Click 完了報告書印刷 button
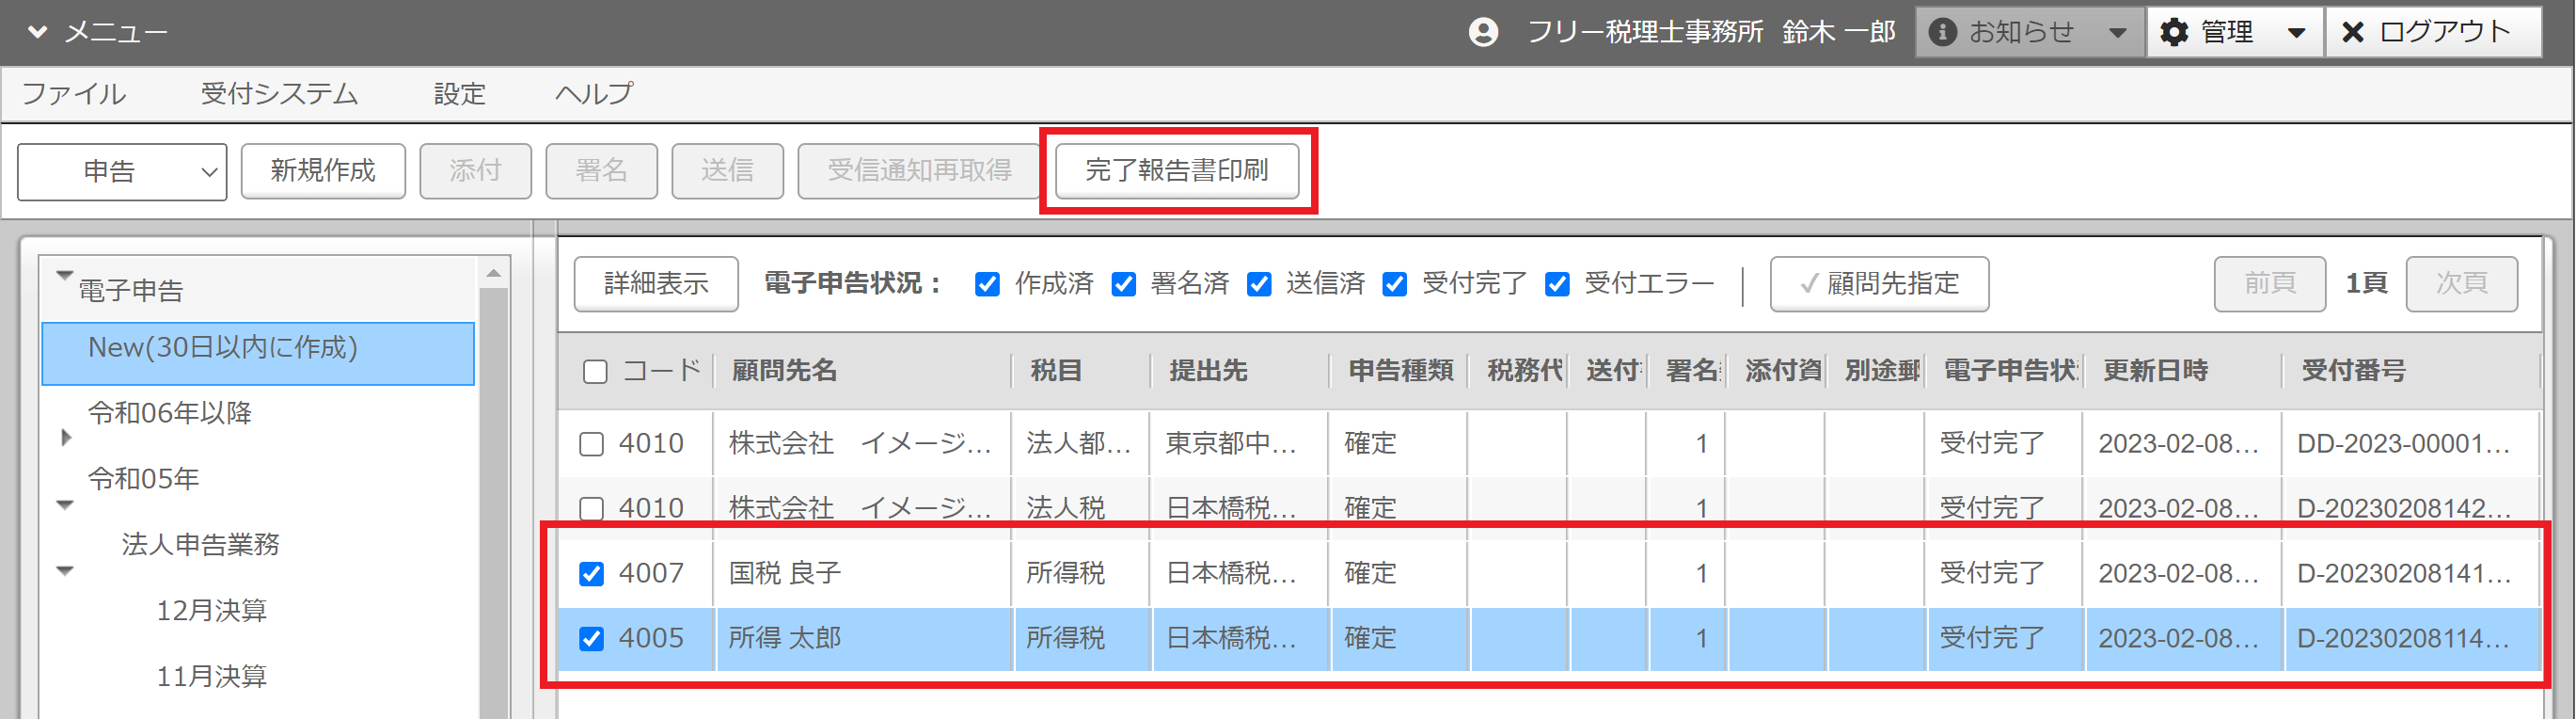 (1177, 171)
